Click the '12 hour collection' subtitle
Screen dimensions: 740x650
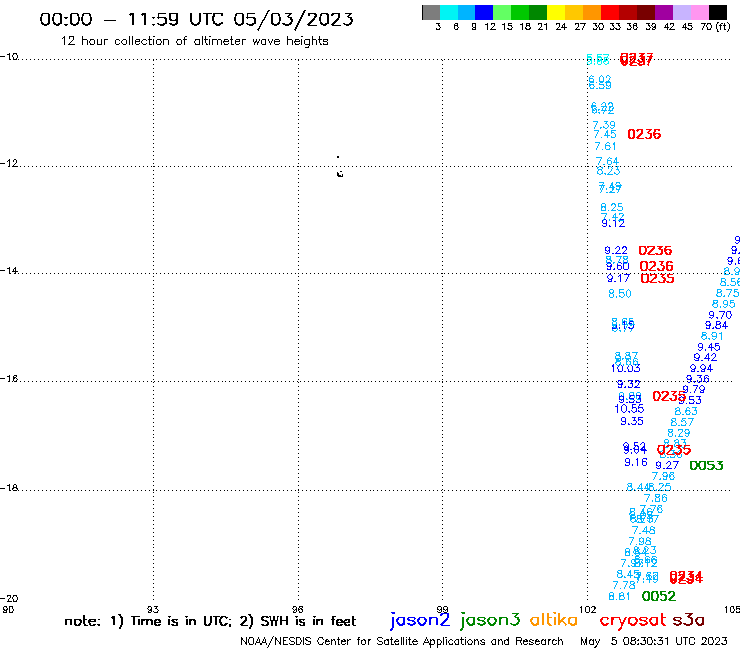pos(194,41)
